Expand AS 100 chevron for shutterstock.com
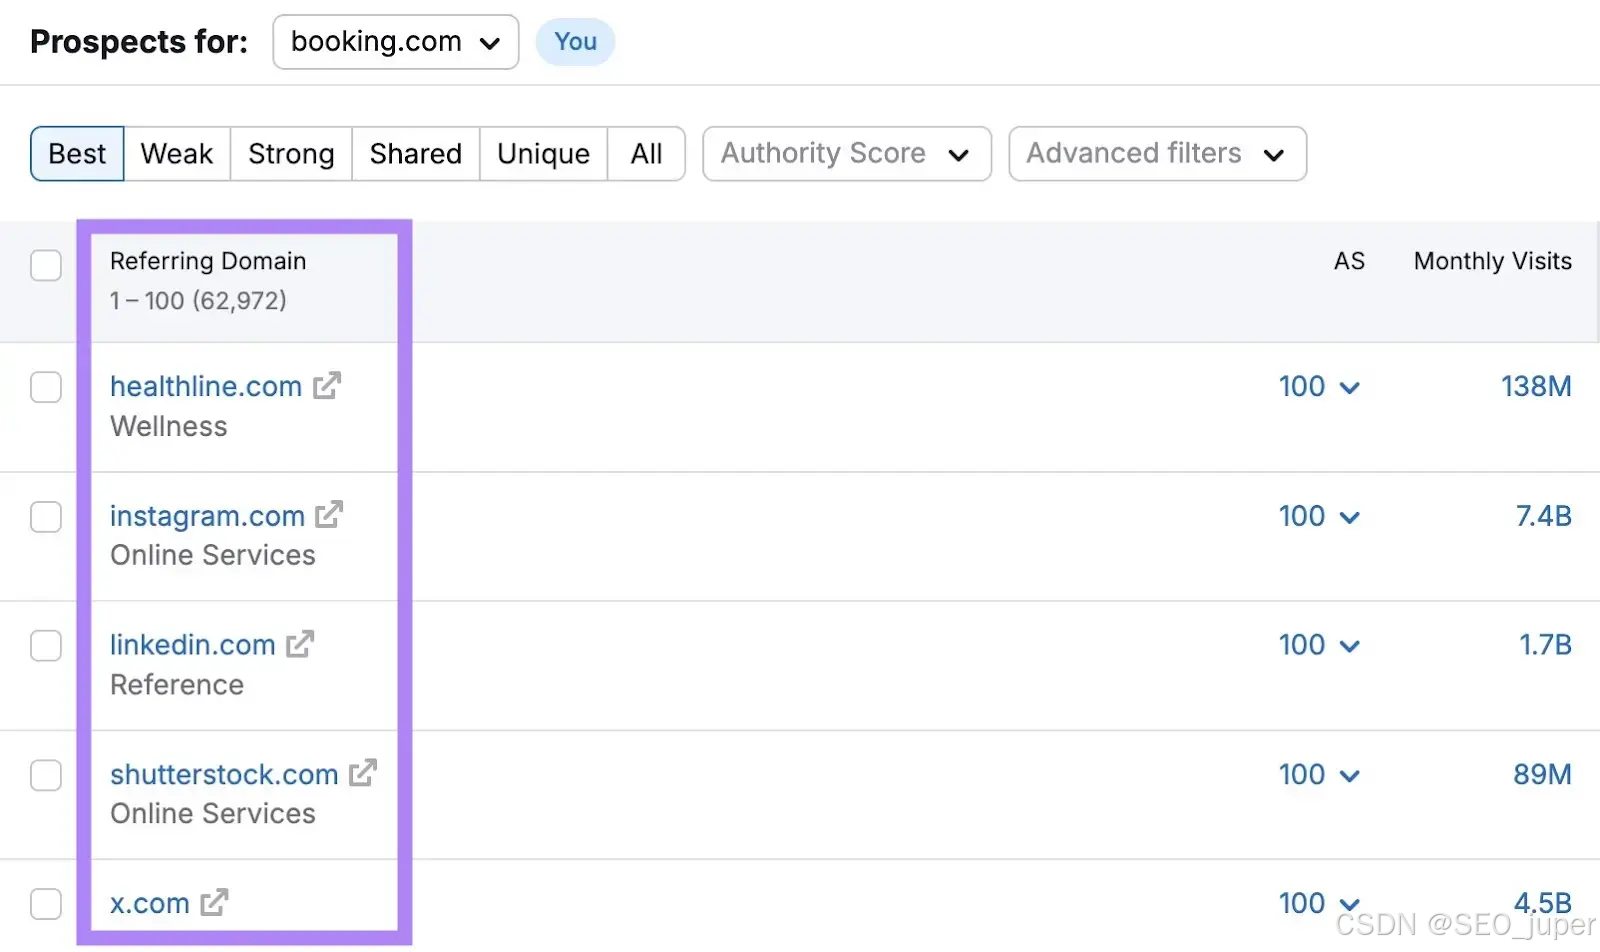Screen dimensions: 1600x952 (x=1349, y=775)
